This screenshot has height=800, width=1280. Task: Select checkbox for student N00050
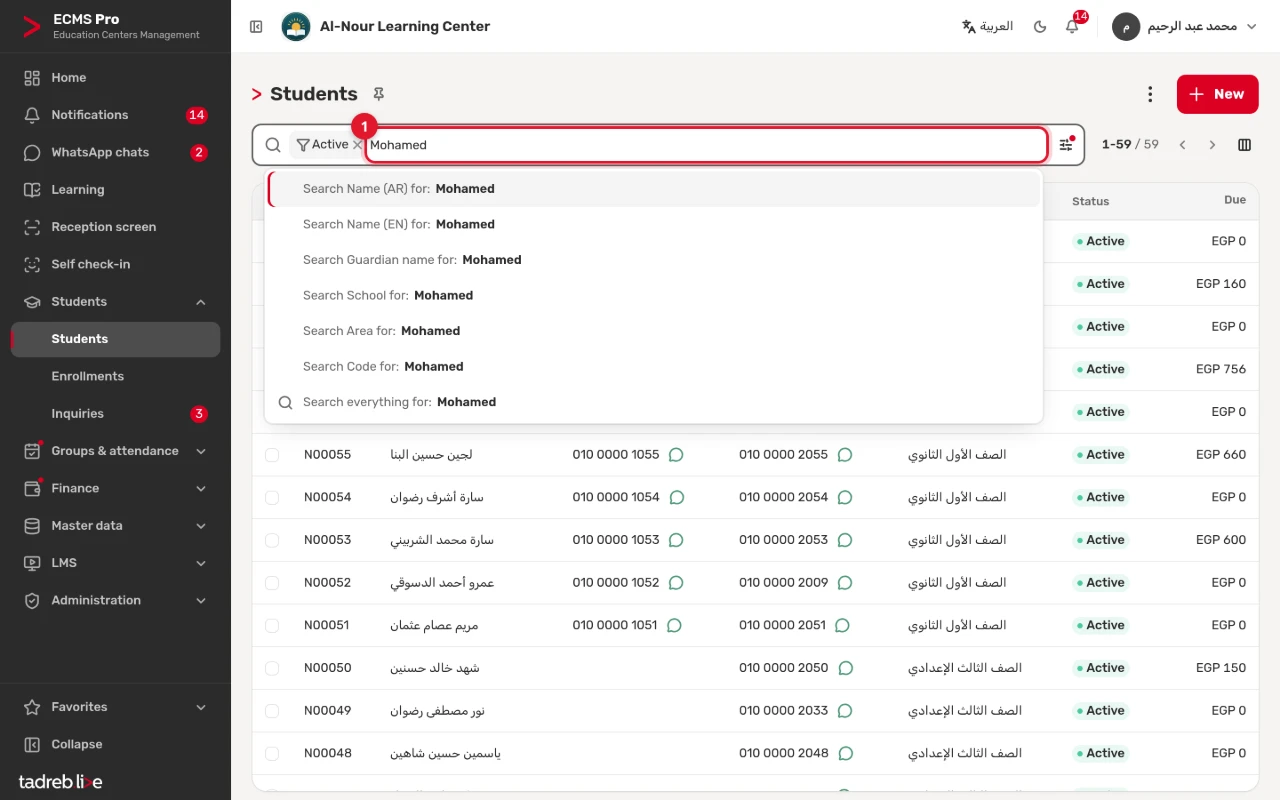coord(272,668)
